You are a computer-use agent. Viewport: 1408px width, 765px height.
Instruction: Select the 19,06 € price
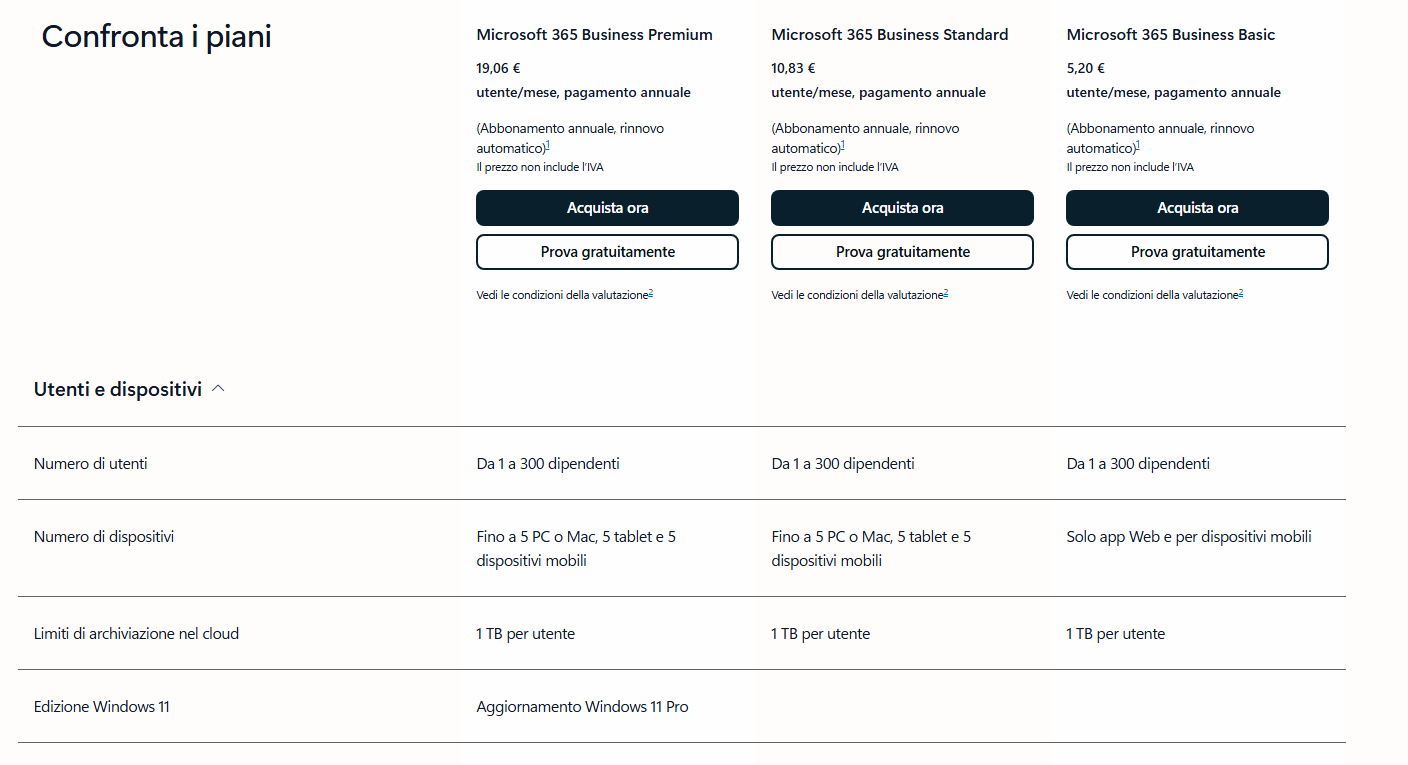coord(498,69)
